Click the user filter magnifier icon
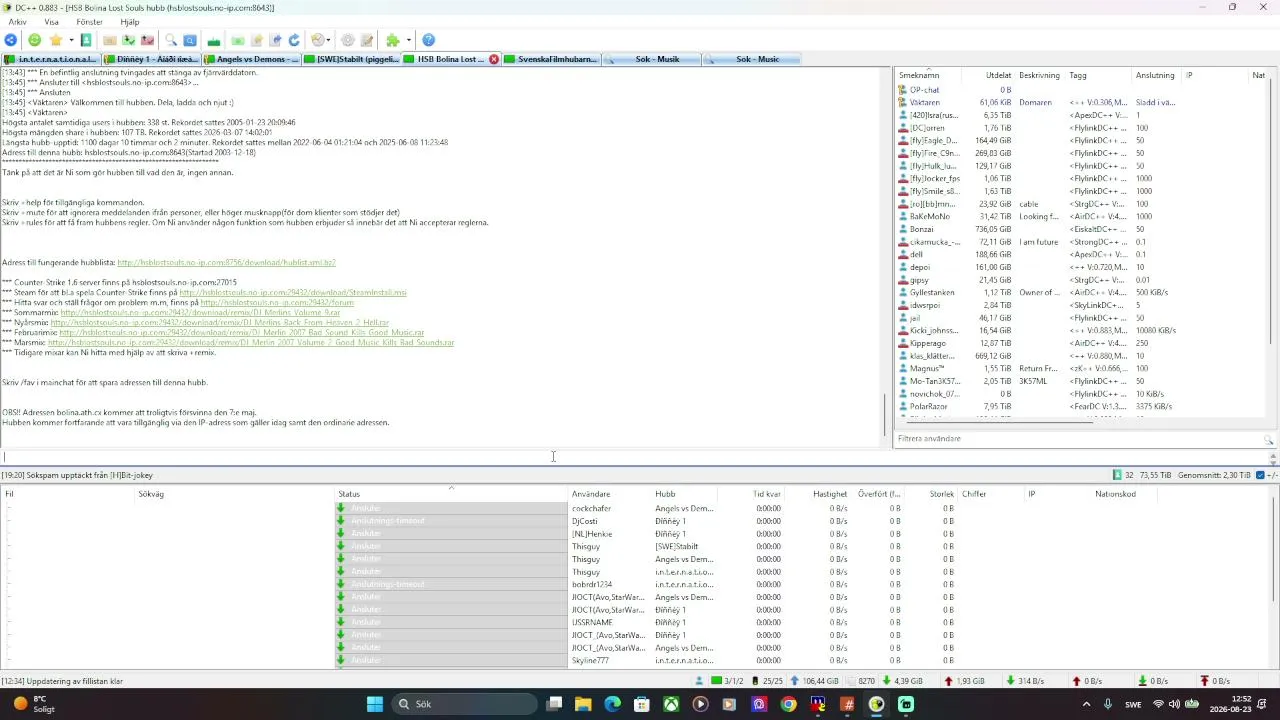1280x720 pixels. (1269, 439)
